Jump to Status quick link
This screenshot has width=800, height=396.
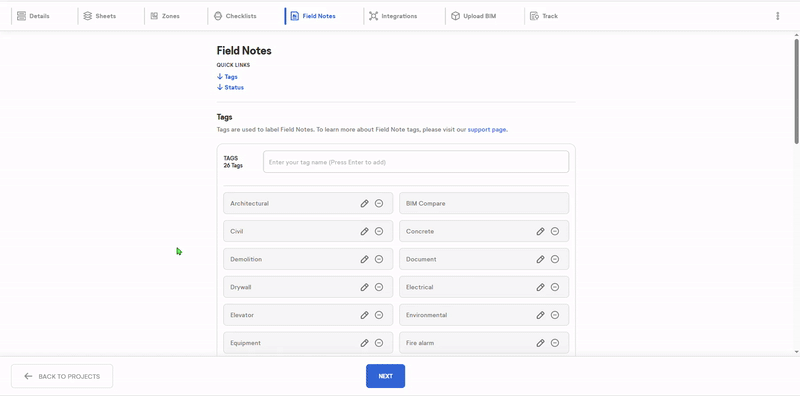coord(230,87)
